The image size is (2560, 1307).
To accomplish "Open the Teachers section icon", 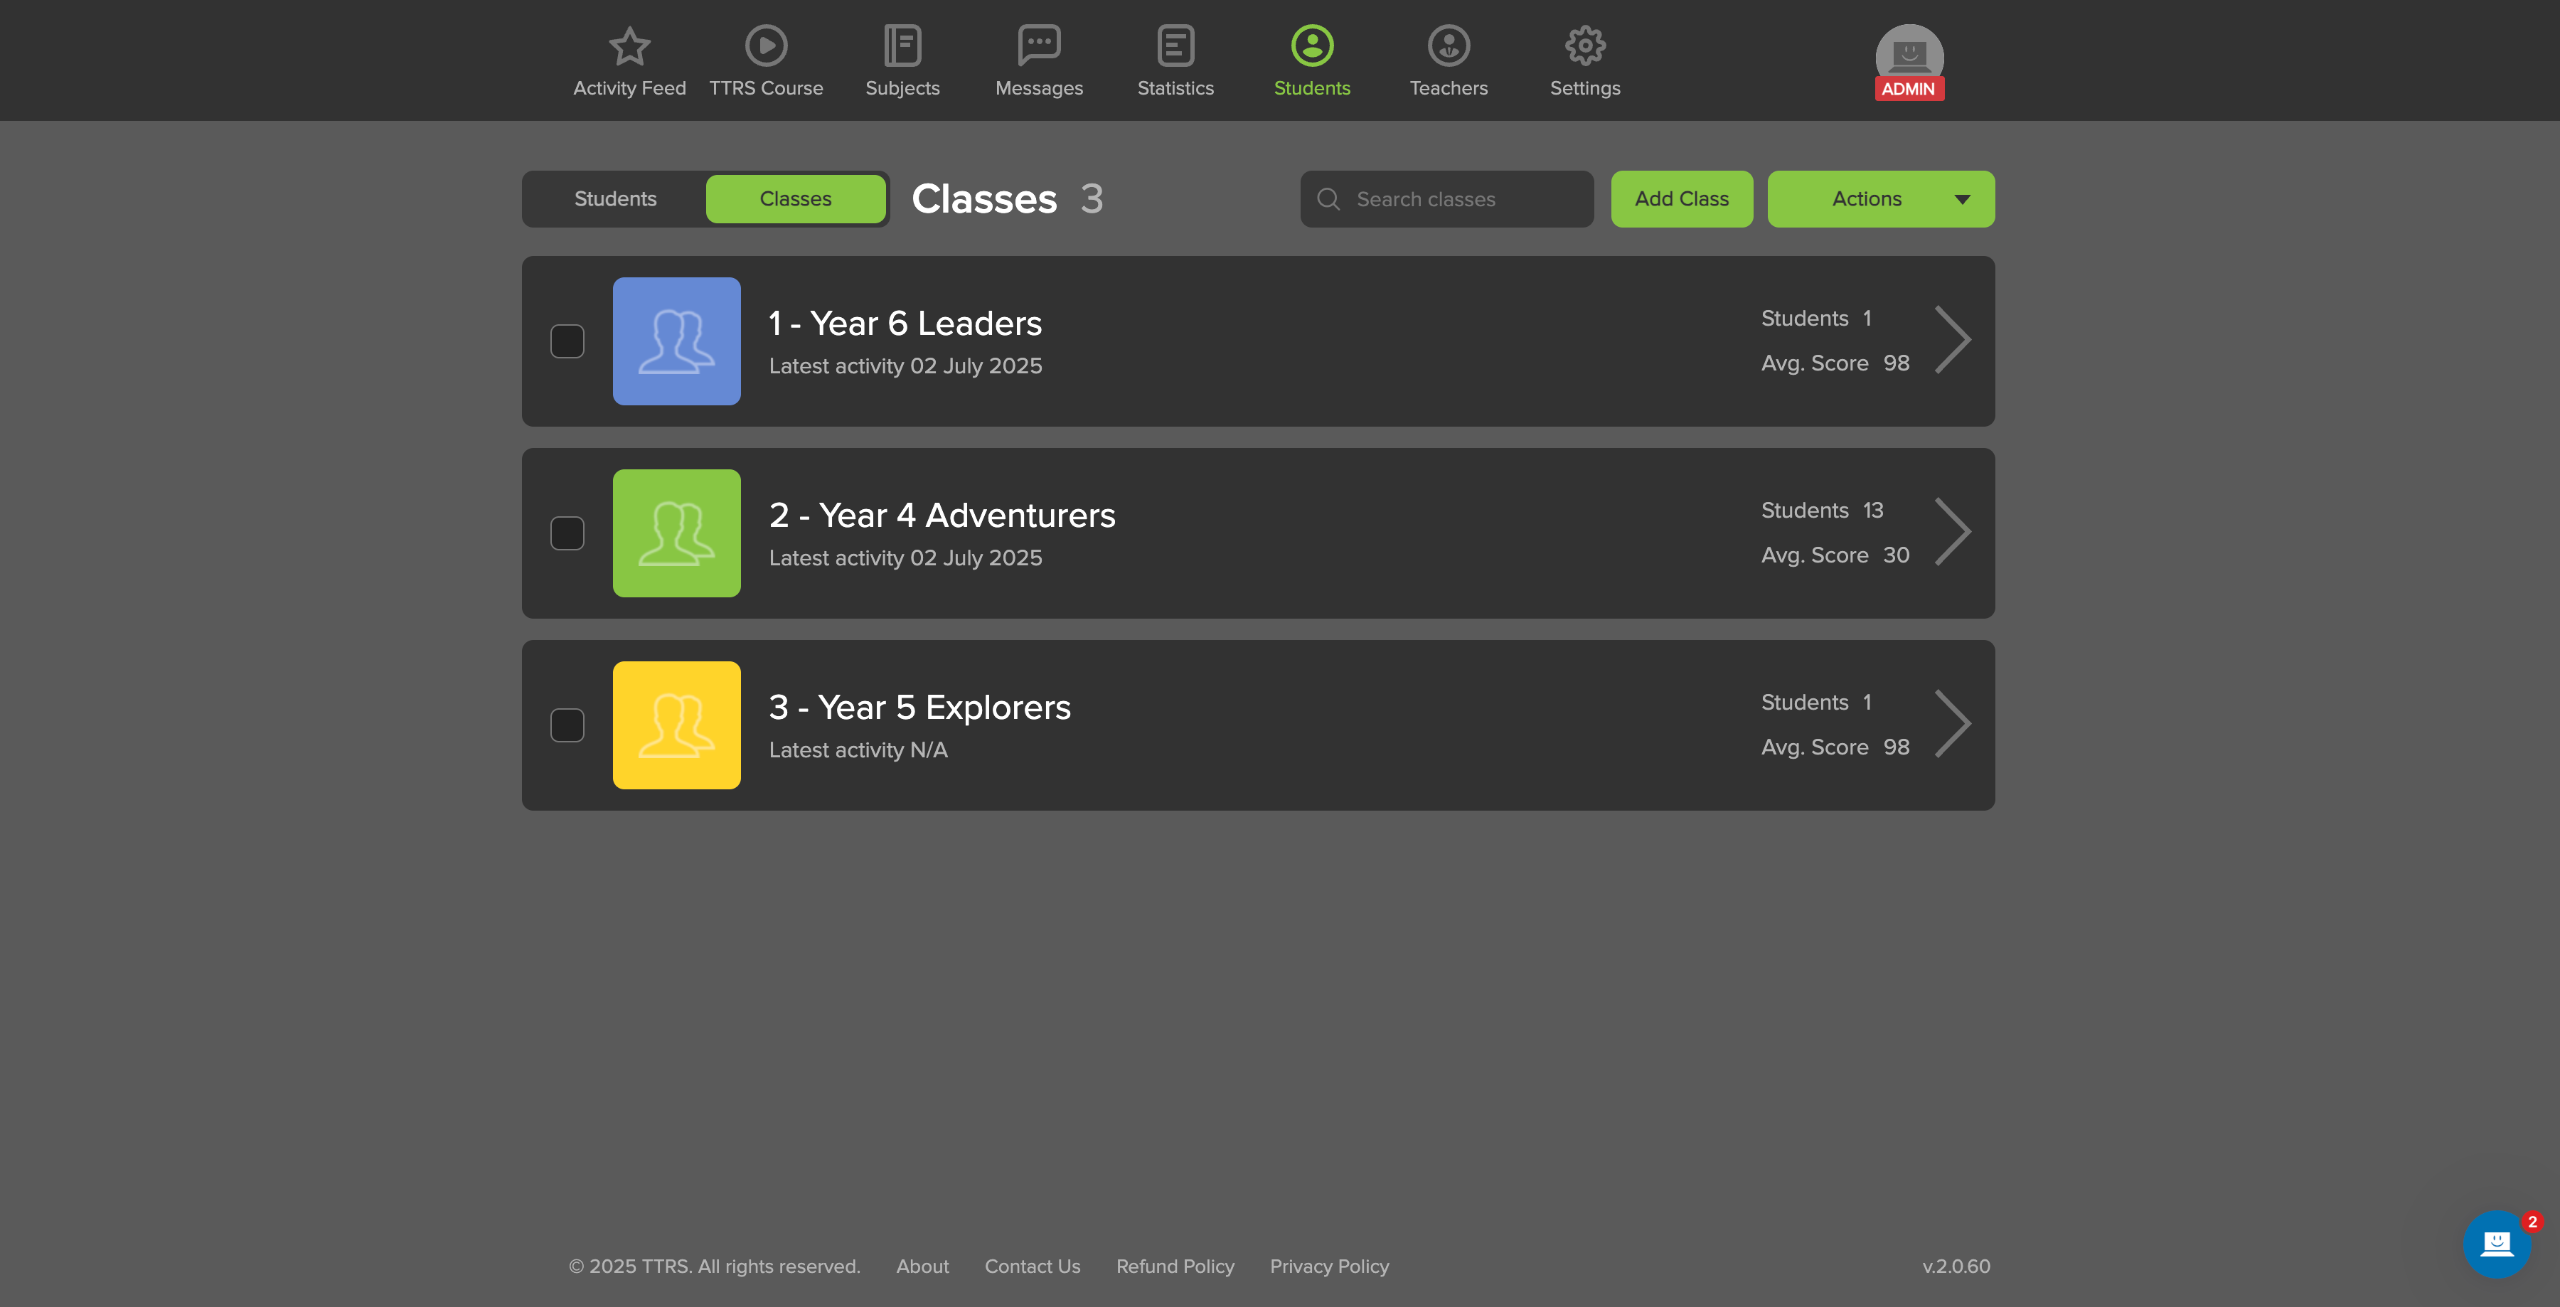I will 1448,46.
